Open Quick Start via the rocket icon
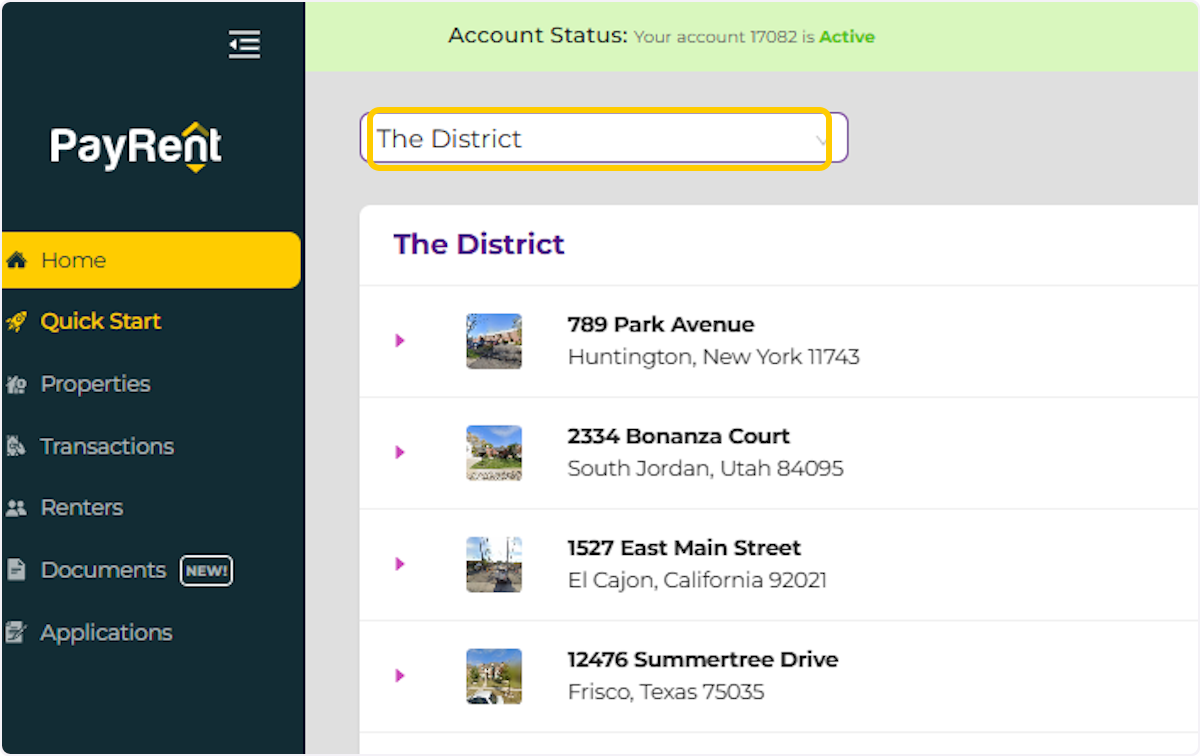This screenshot has width=1200, height=756. [x=19, y=321]
